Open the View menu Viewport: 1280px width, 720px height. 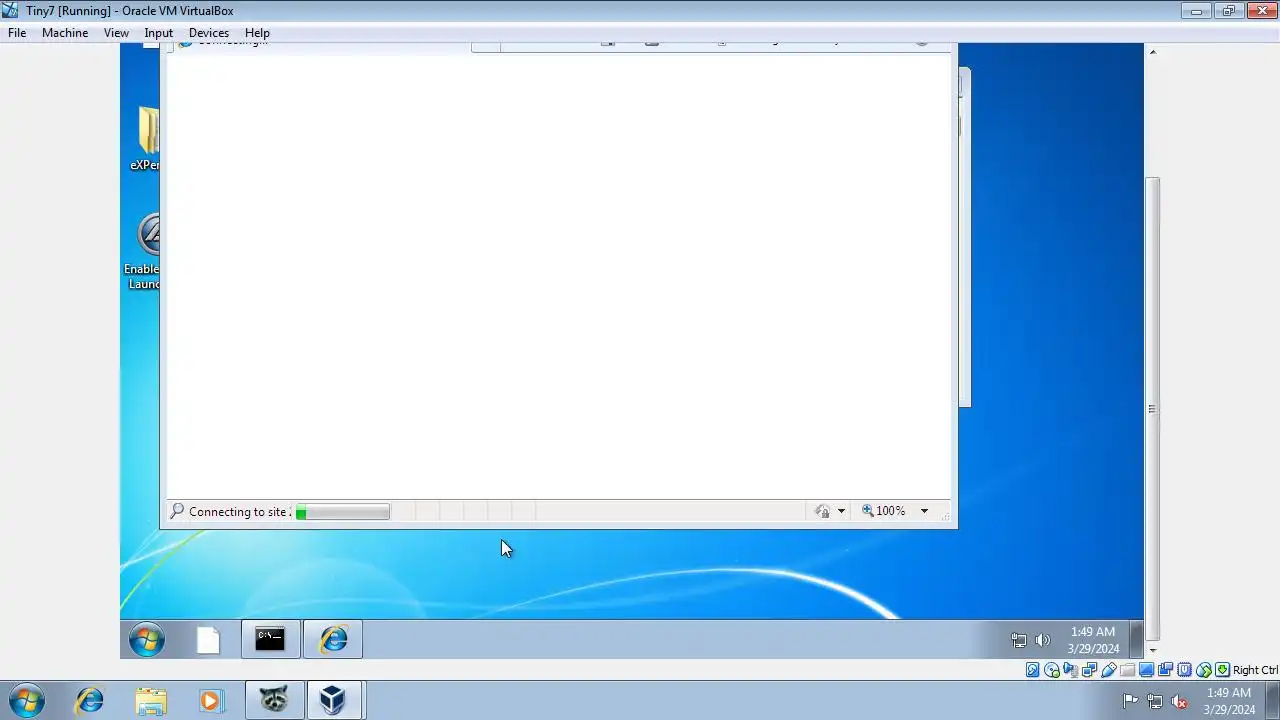pos(116,33)
